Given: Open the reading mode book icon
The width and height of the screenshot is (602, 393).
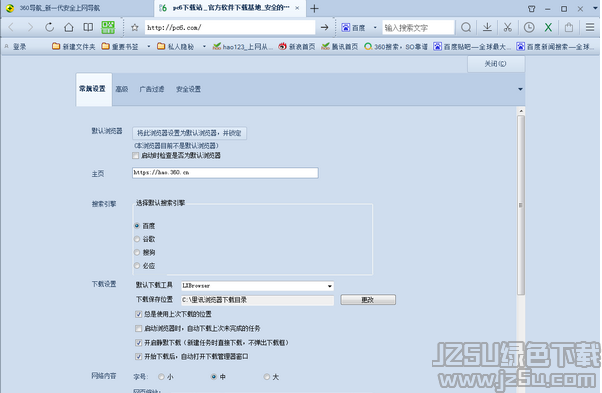Looking at the screenshot, I should (88, 27).
